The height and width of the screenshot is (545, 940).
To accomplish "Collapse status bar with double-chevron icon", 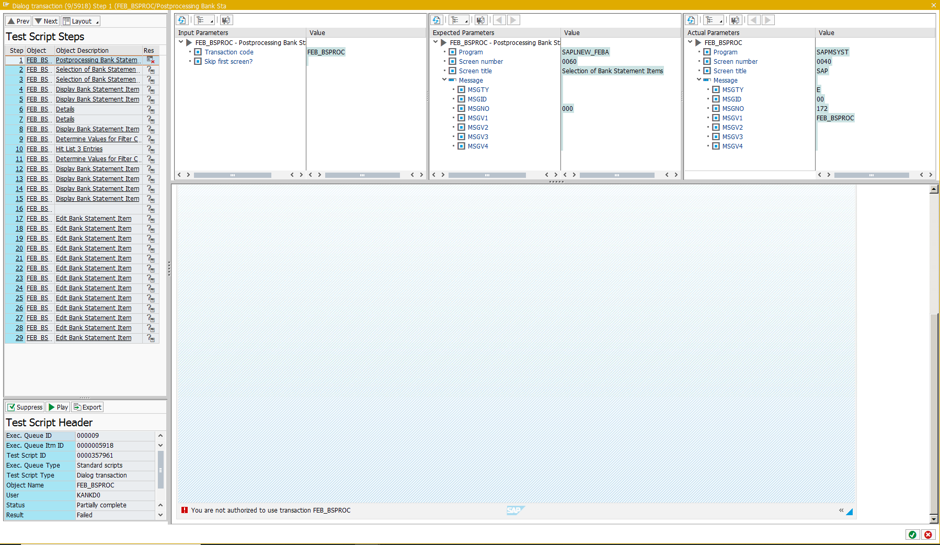I will 841,510.
